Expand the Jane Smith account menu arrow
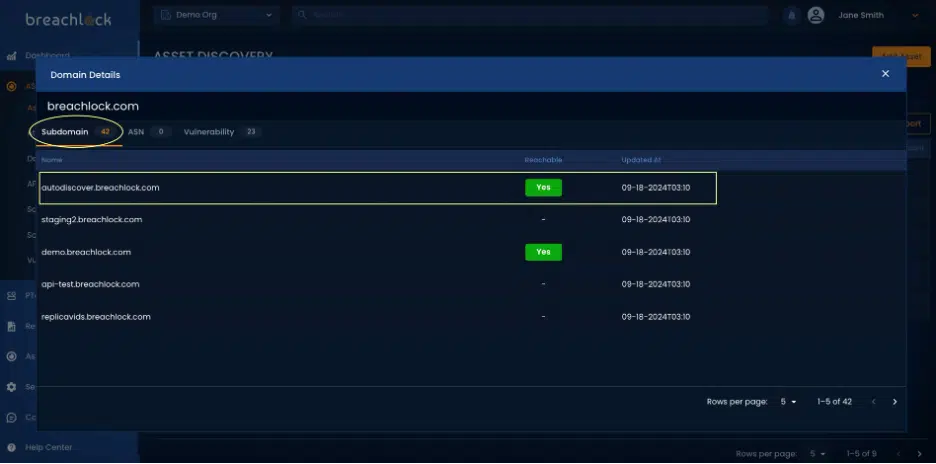Viewport: 936px width, 464px height. pos(915,16)
